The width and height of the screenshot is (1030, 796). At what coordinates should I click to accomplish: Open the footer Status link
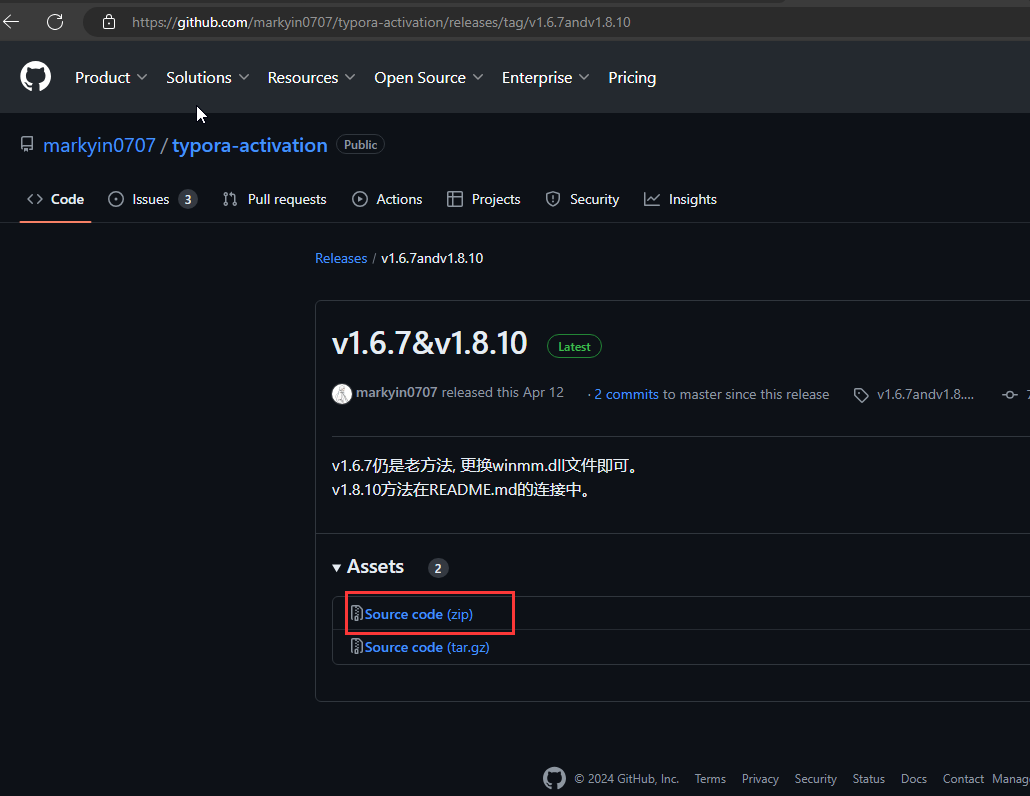[x=868, y=778]
